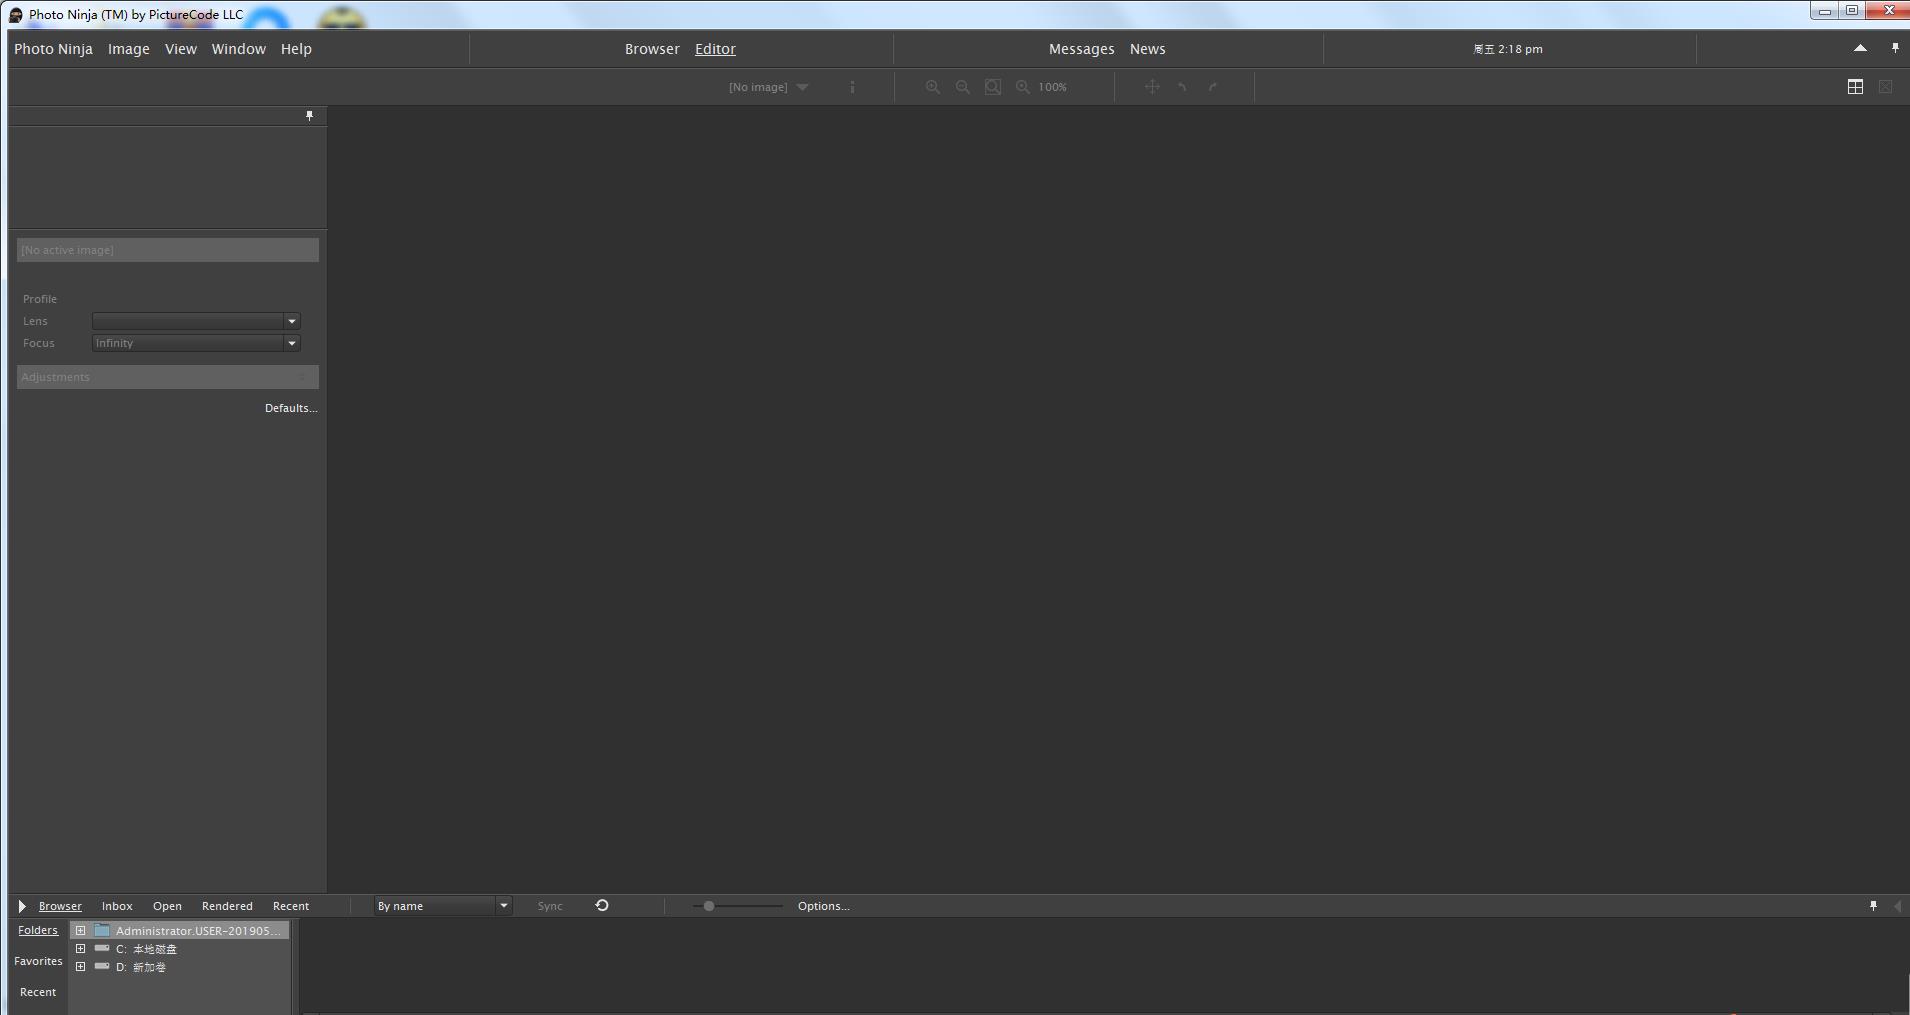Select the pan/move crosshair tool
Image resolution: width=1910 pixels, height=1015 pixels.
click(x=1152, y=87)
